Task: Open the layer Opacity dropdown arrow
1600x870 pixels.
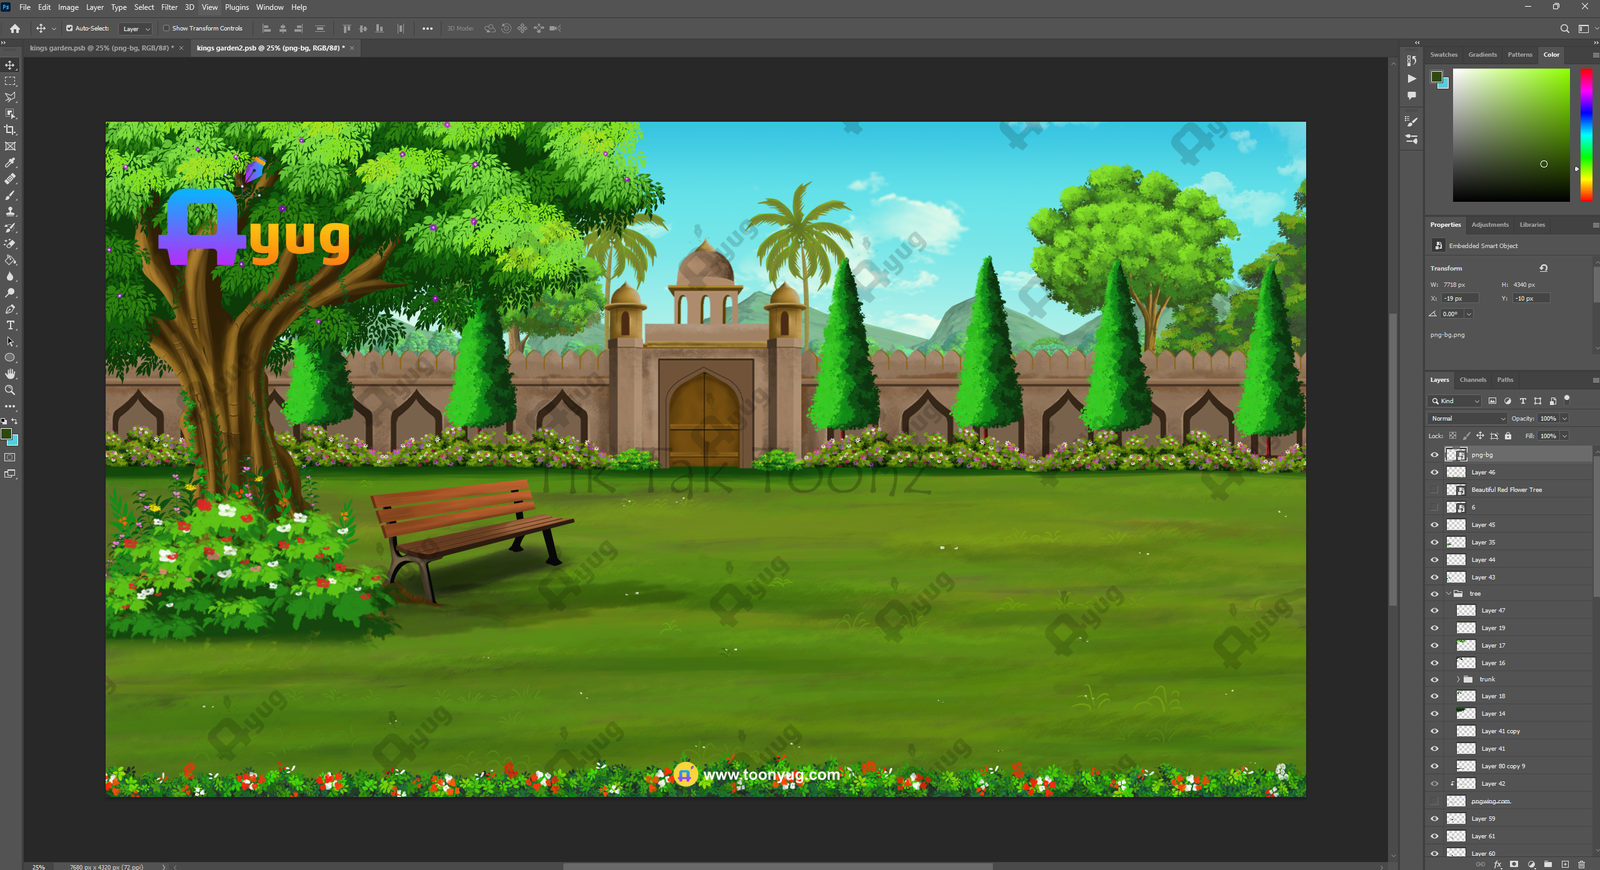Action: click(1564, 419)
